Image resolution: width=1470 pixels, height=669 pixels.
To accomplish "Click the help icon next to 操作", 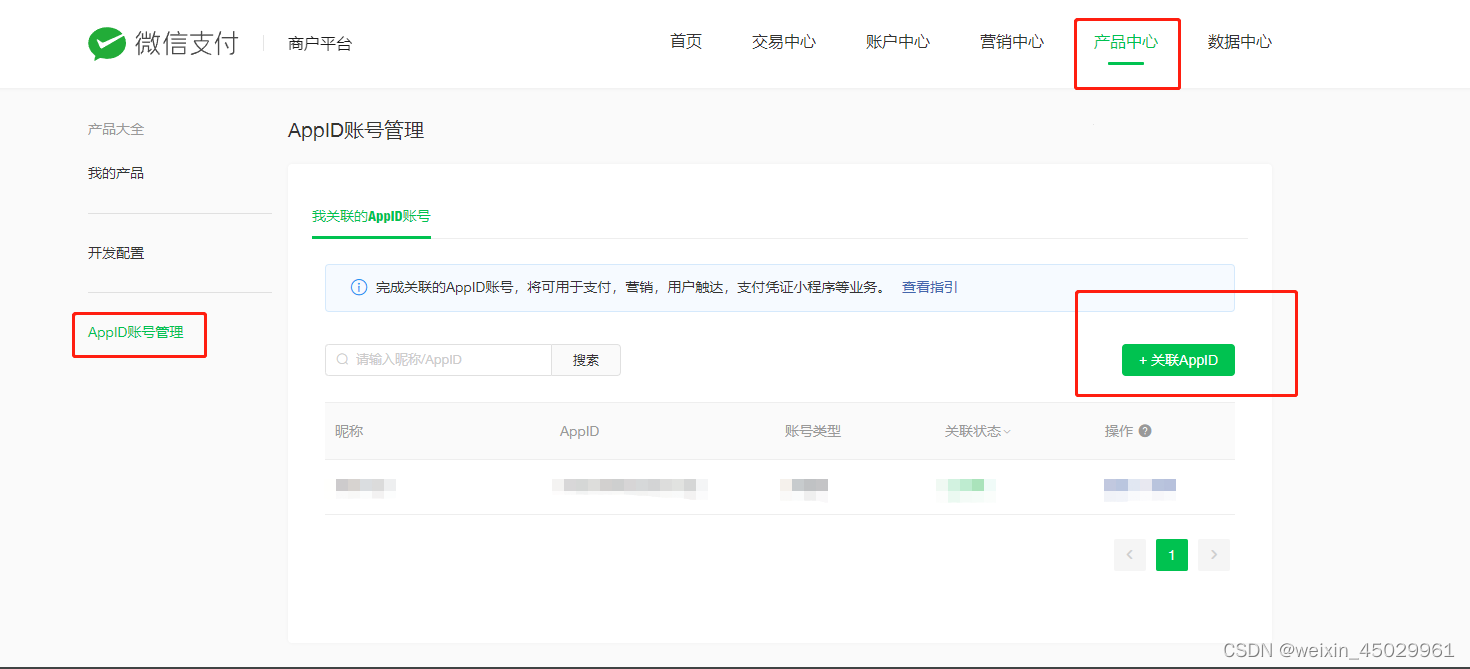I will [1145, 431].
